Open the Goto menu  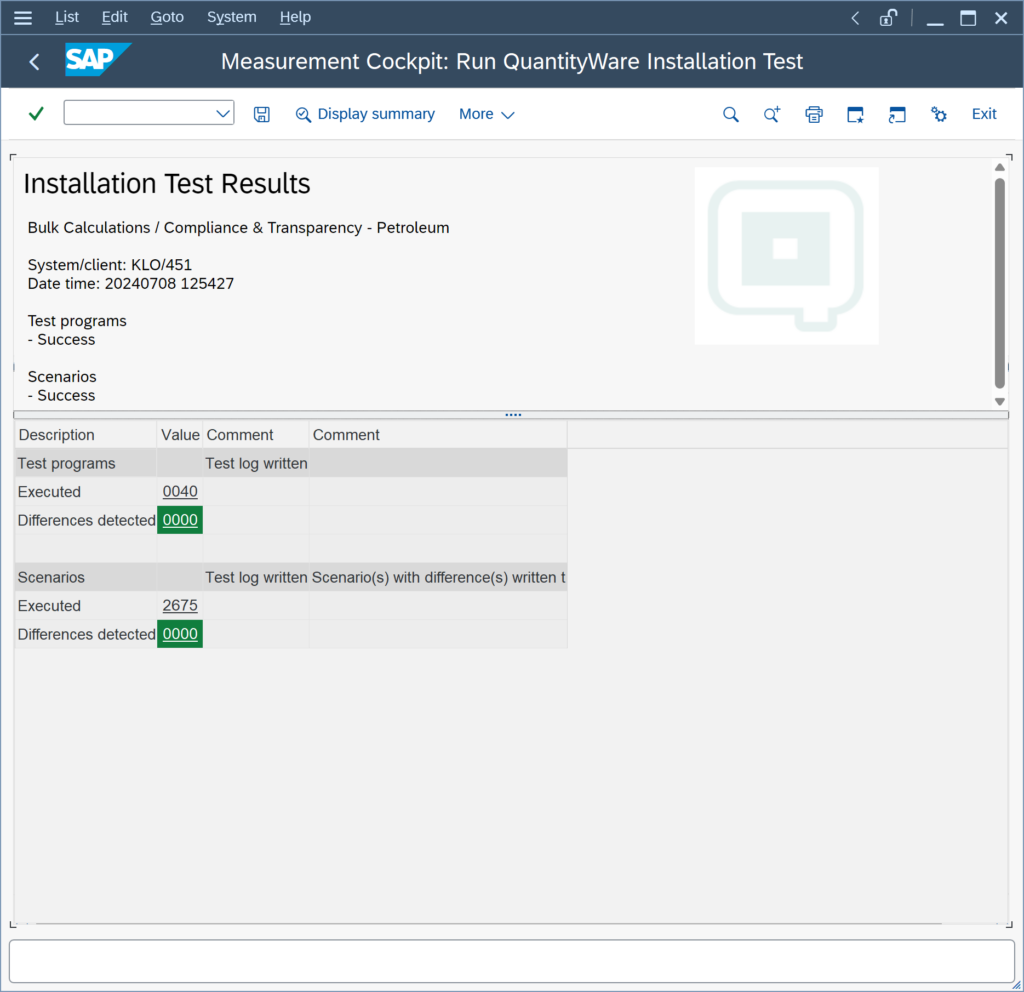point(167,17)
